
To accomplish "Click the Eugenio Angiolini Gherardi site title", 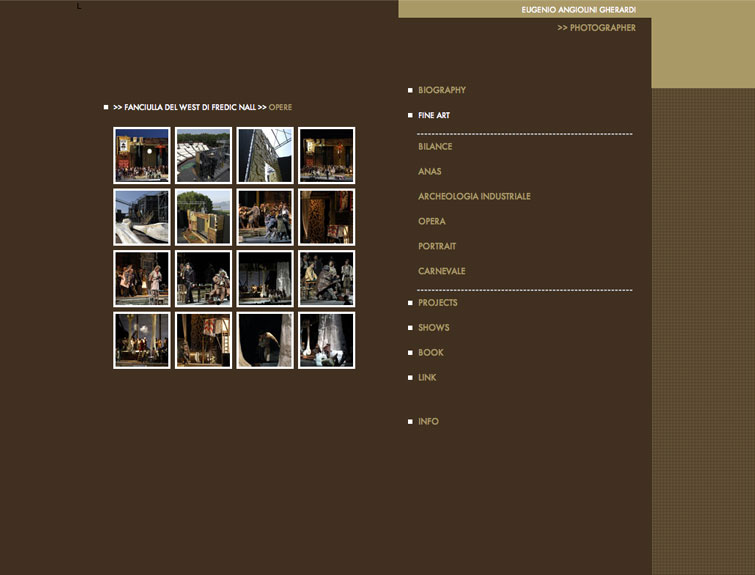I will pos(578,10).
